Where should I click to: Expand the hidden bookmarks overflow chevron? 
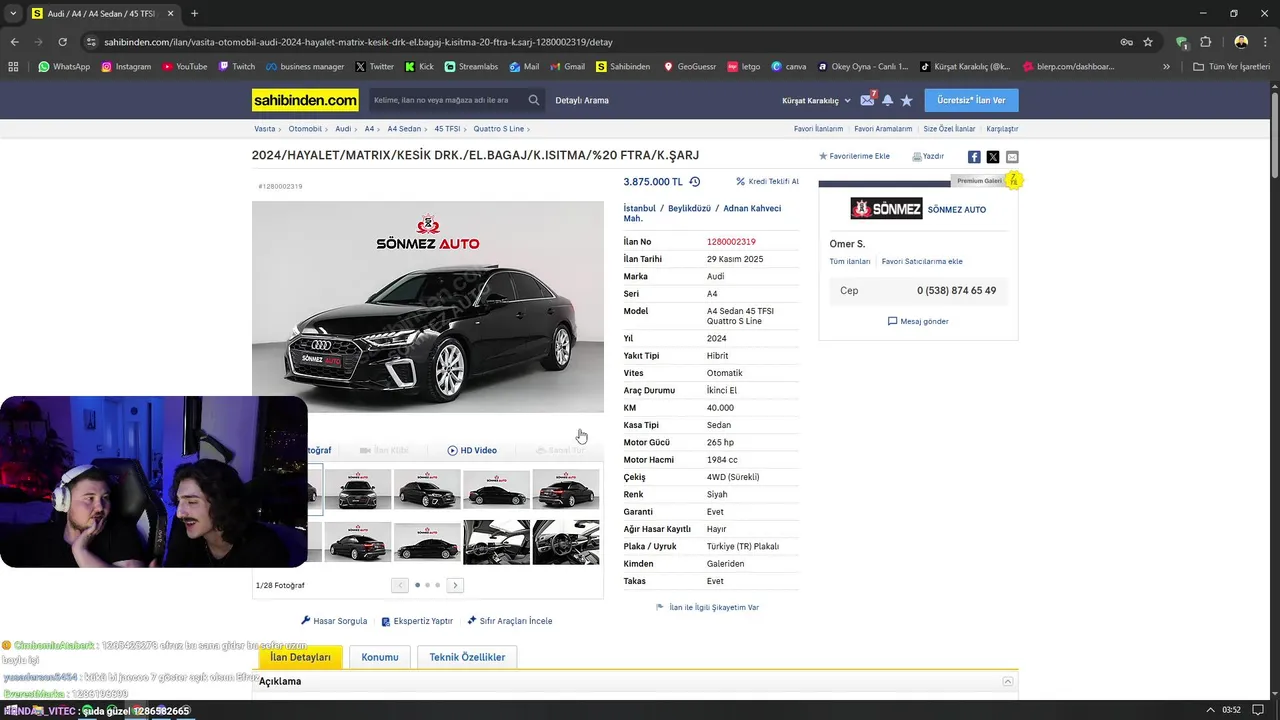click(x=1166, y=67)
